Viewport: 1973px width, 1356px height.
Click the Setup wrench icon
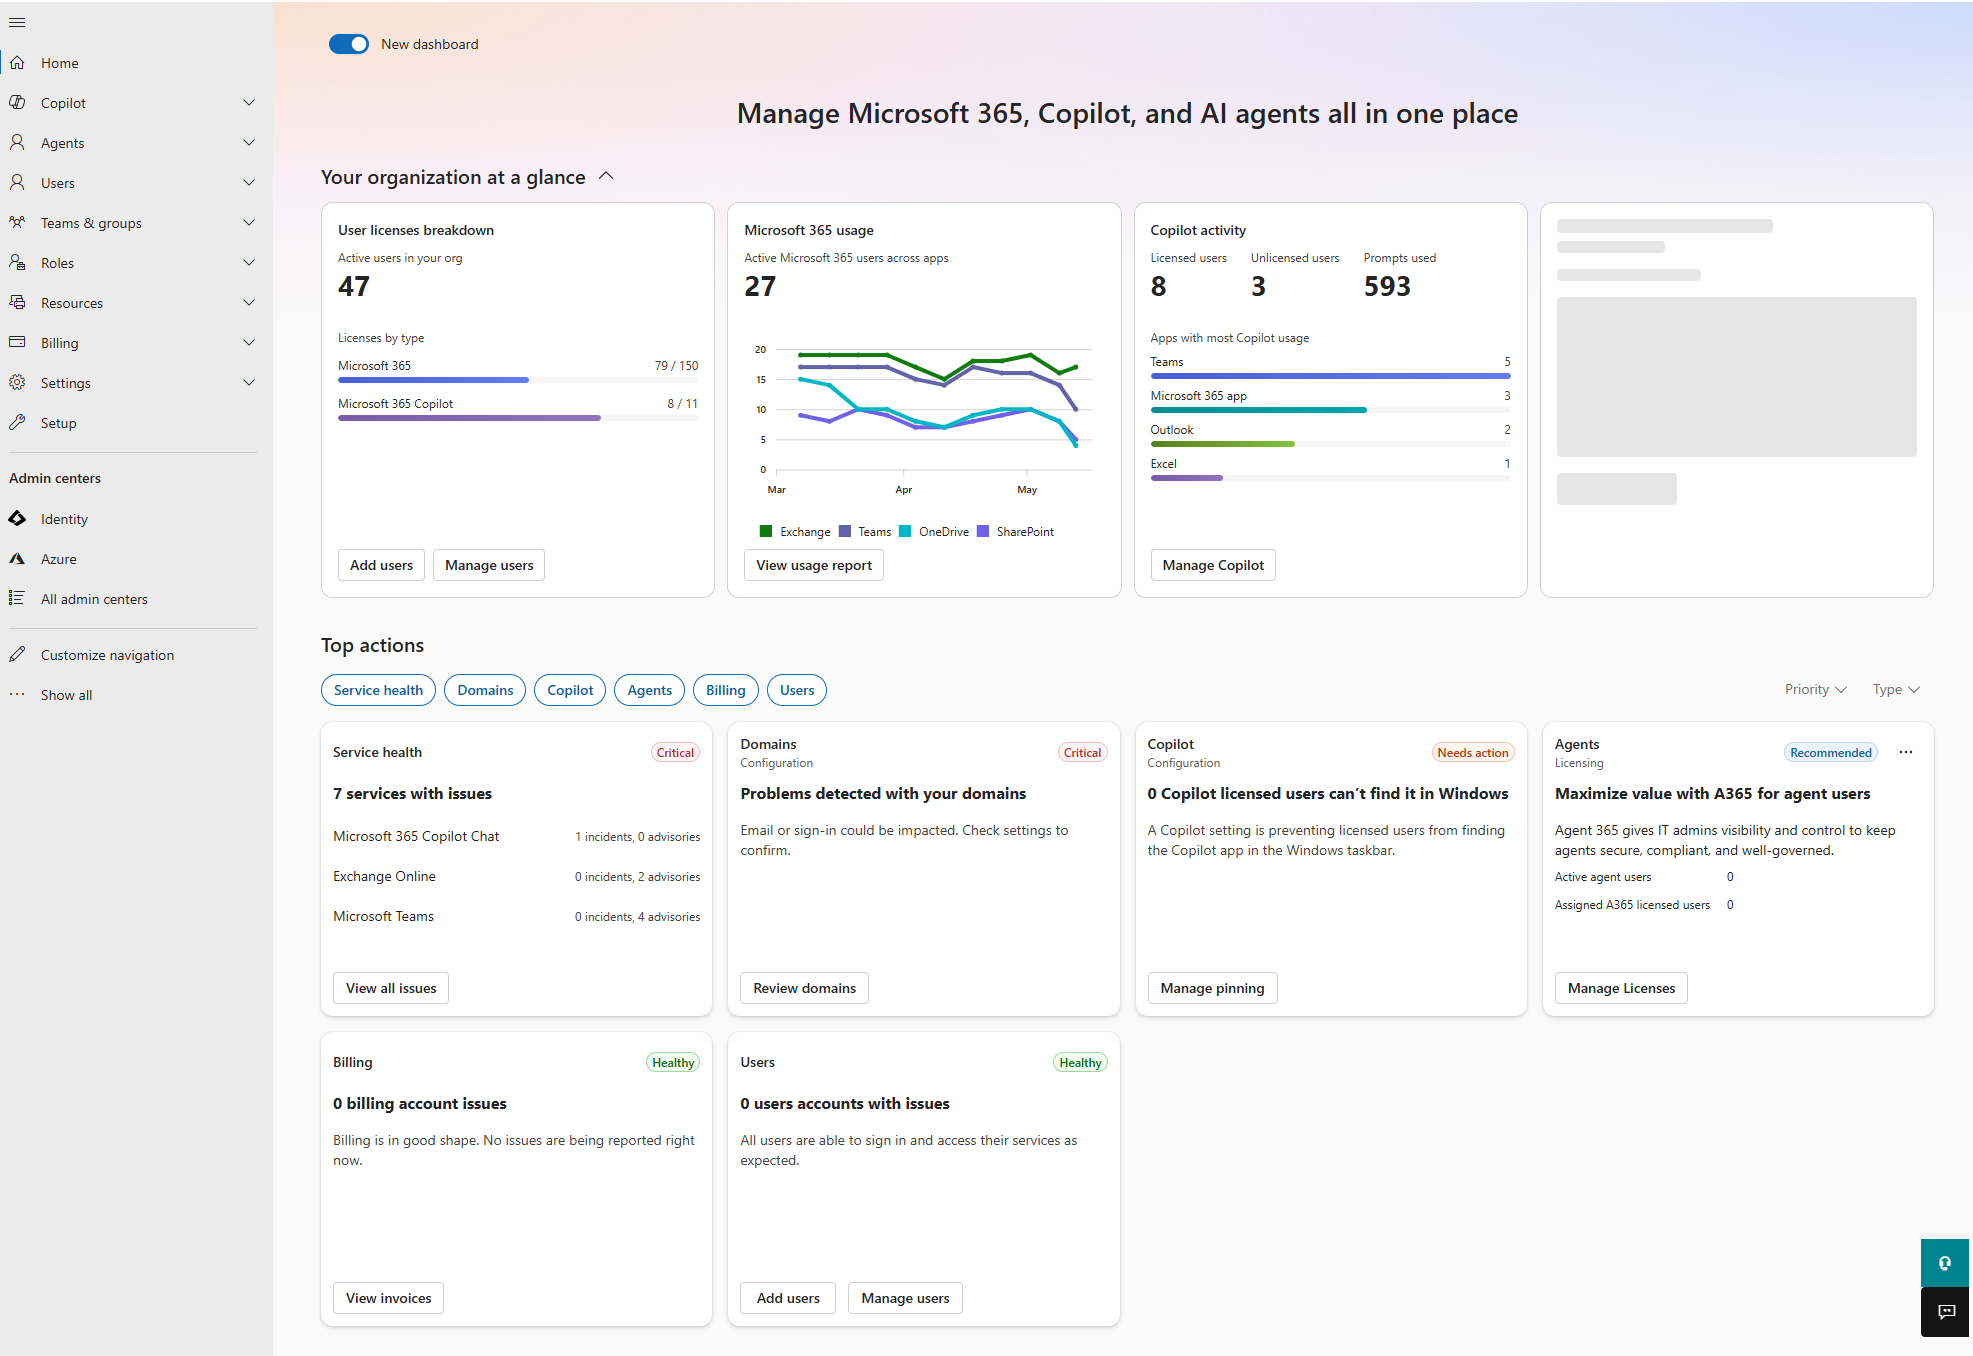[x=17, y=423]
